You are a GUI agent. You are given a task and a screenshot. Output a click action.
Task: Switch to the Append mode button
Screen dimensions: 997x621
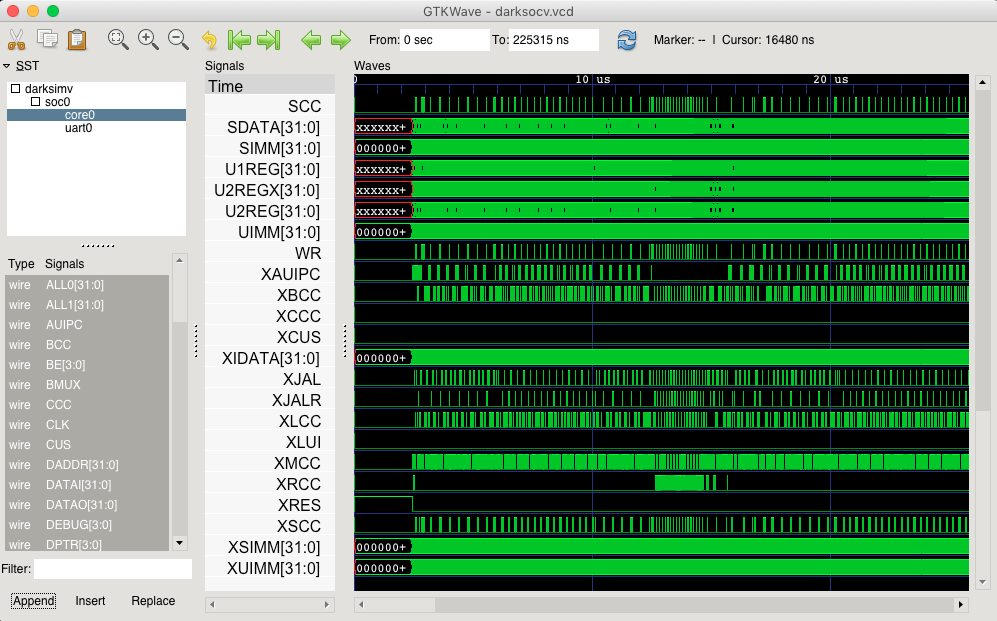pos(32,601)
